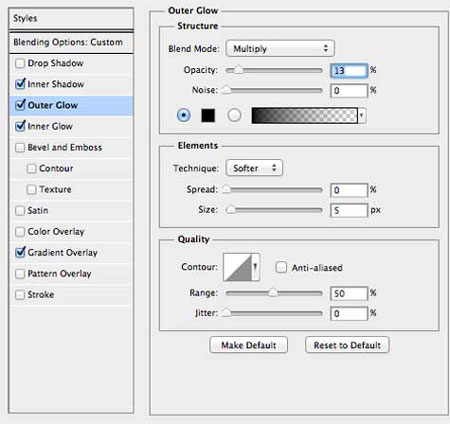Screen dimensions: 450x424
Task: Expand the contour picker arrow
Action: [255, 267]
